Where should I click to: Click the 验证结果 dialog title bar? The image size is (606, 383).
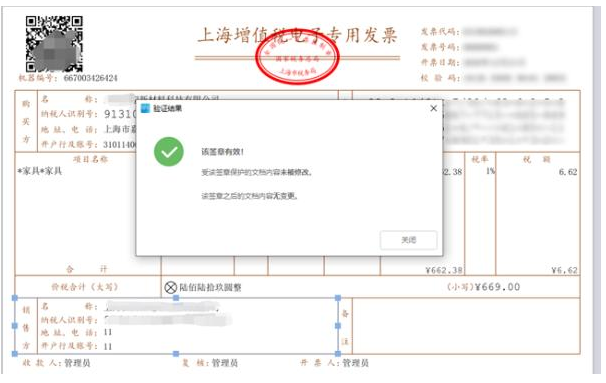tap(289, 108)
